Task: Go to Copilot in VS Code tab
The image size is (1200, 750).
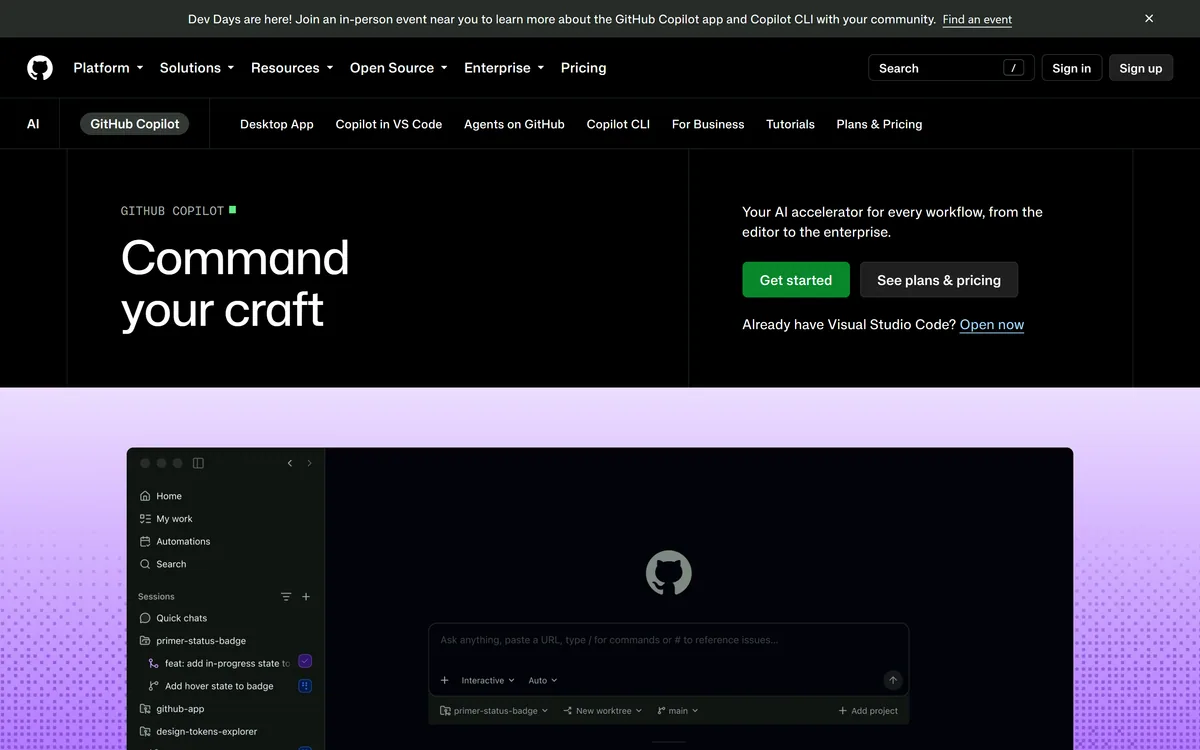Action: [389, 124]
